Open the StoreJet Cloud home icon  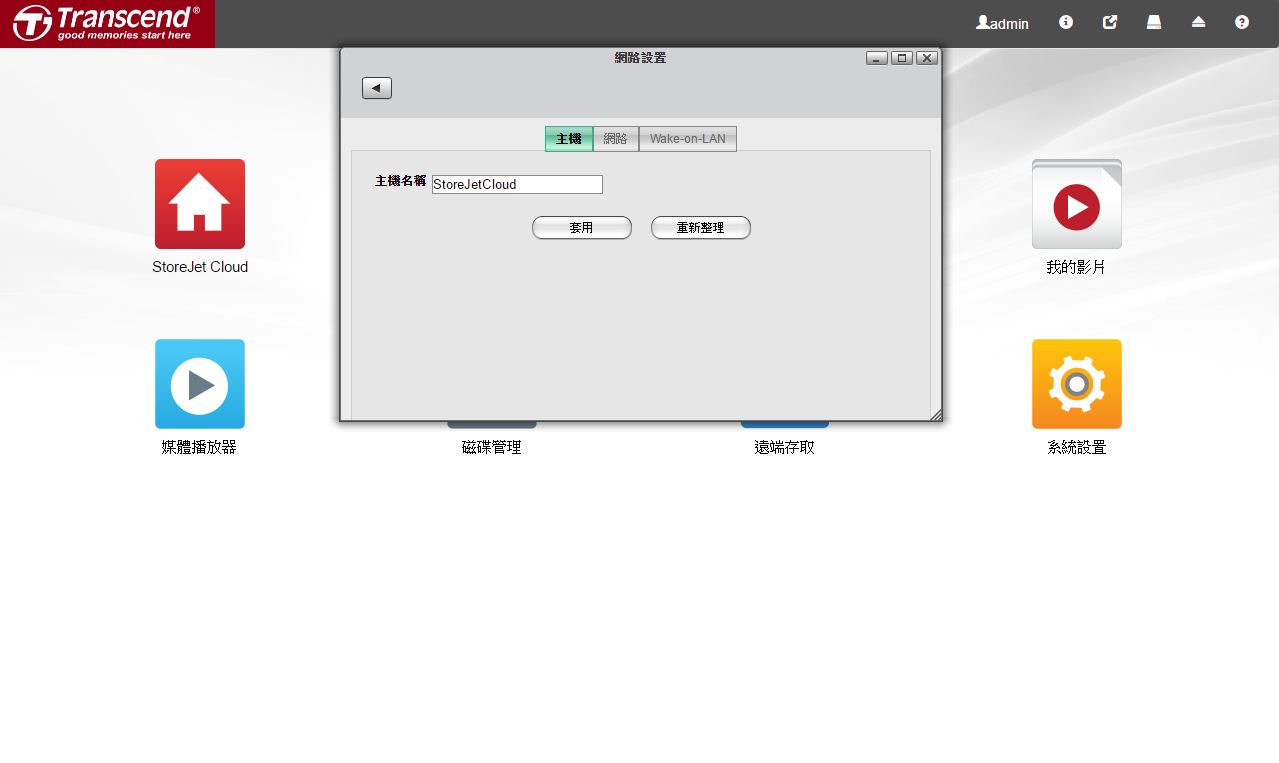pos(200,204)
